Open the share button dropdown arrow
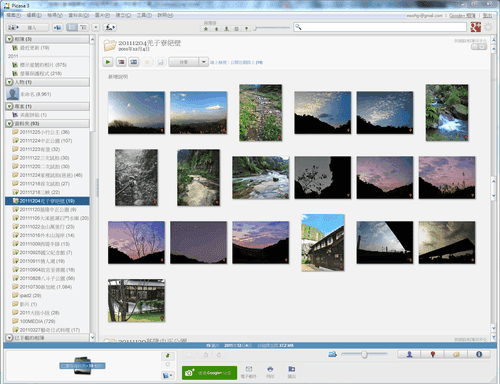This screenshot has height=384, width=500. tap(203, 62)
